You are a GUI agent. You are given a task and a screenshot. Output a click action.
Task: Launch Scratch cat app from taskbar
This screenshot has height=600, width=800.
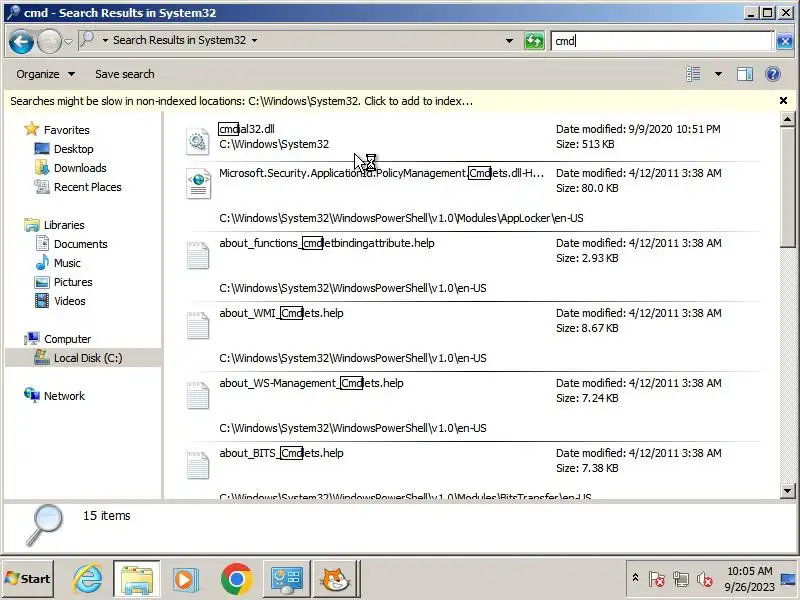(x=335, y=579)
